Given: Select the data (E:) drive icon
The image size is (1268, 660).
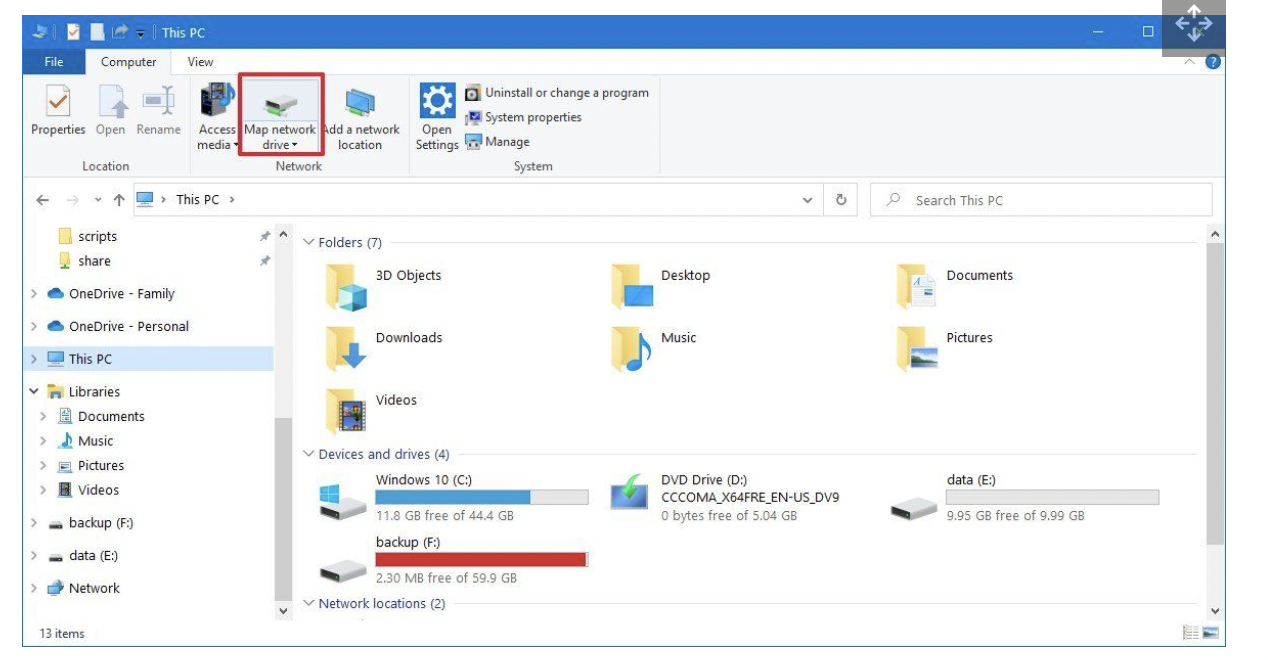Looking at the screenshot, I should [915, 508].
